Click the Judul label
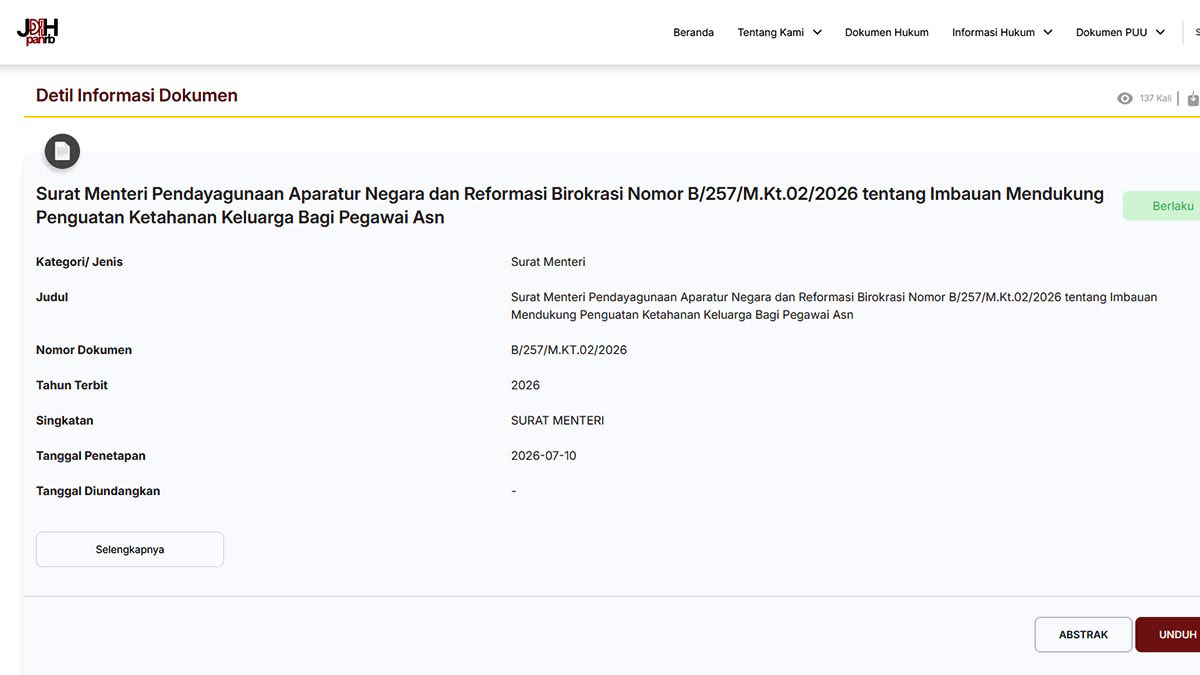This screenshot has height=675, width=1200. coord(52,297)
